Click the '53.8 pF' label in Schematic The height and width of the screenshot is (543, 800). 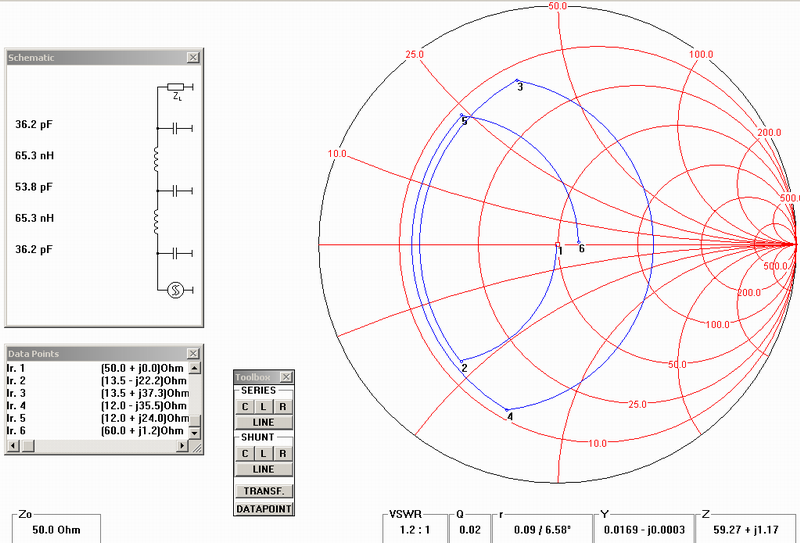34,187
